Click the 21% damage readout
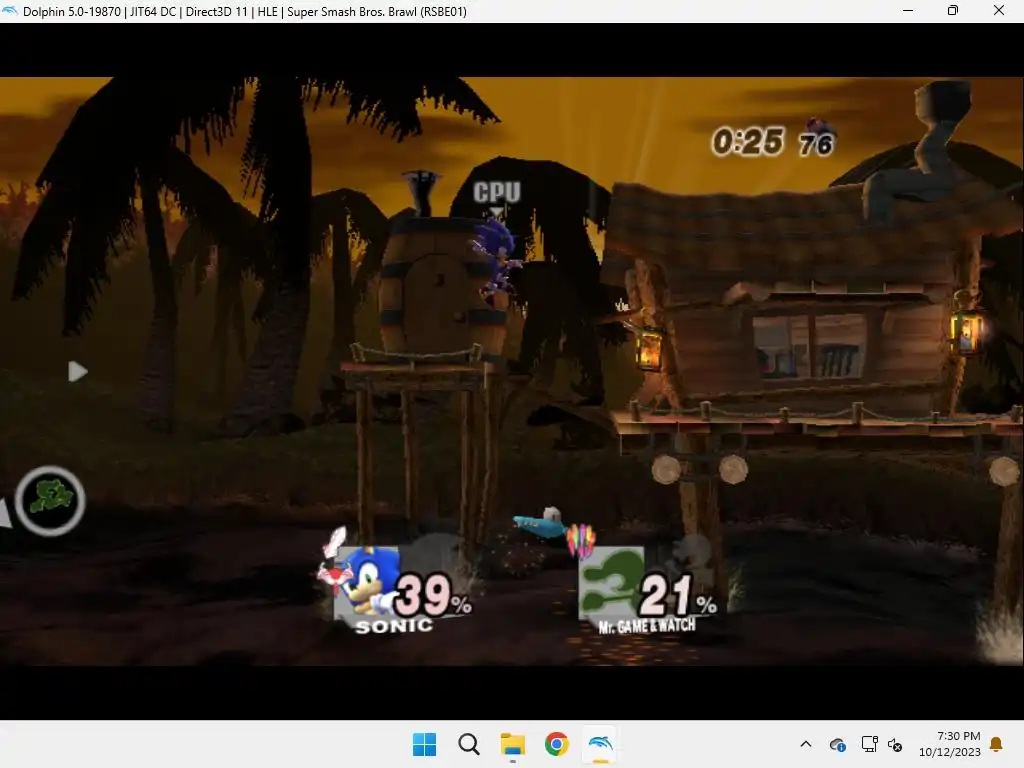 tap(678, 595)
